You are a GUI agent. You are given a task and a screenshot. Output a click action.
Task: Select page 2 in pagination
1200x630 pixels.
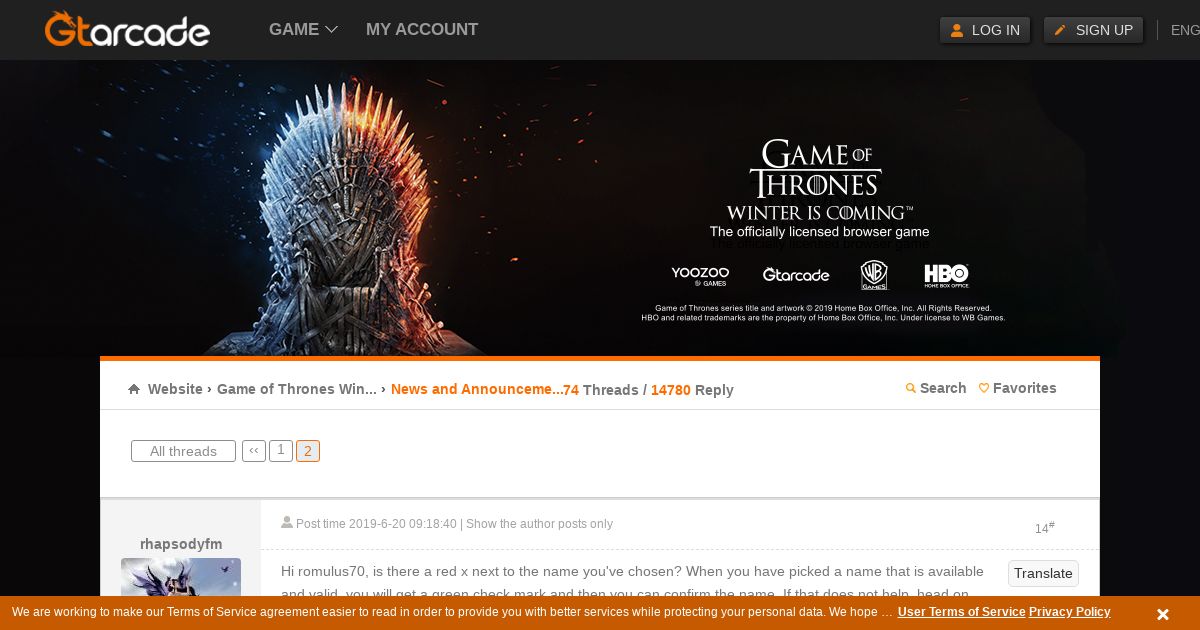308,451
